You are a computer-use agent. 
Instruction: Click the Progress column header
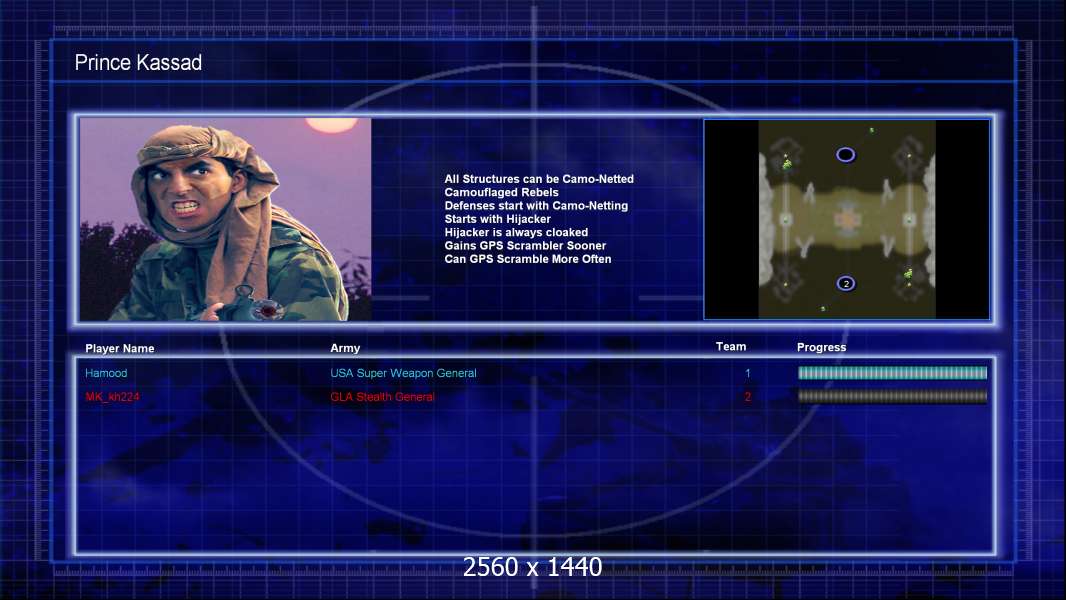tap(821, 347)
